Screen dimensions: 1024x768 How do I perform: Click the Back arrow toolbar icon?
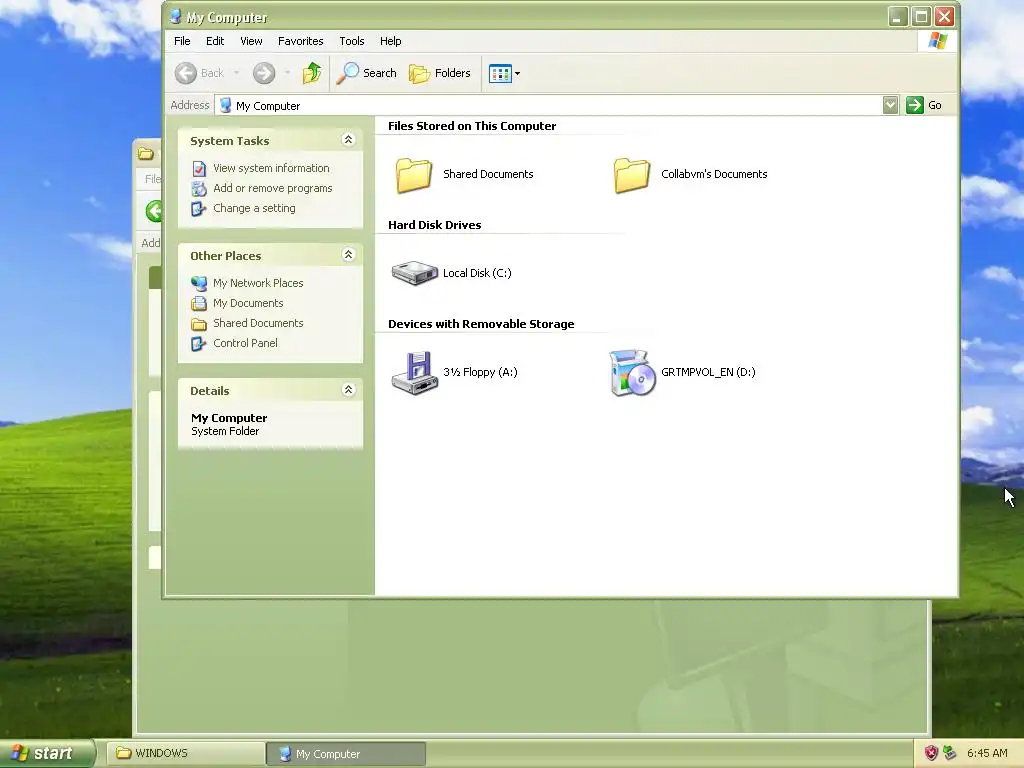(x=186, y=73)
